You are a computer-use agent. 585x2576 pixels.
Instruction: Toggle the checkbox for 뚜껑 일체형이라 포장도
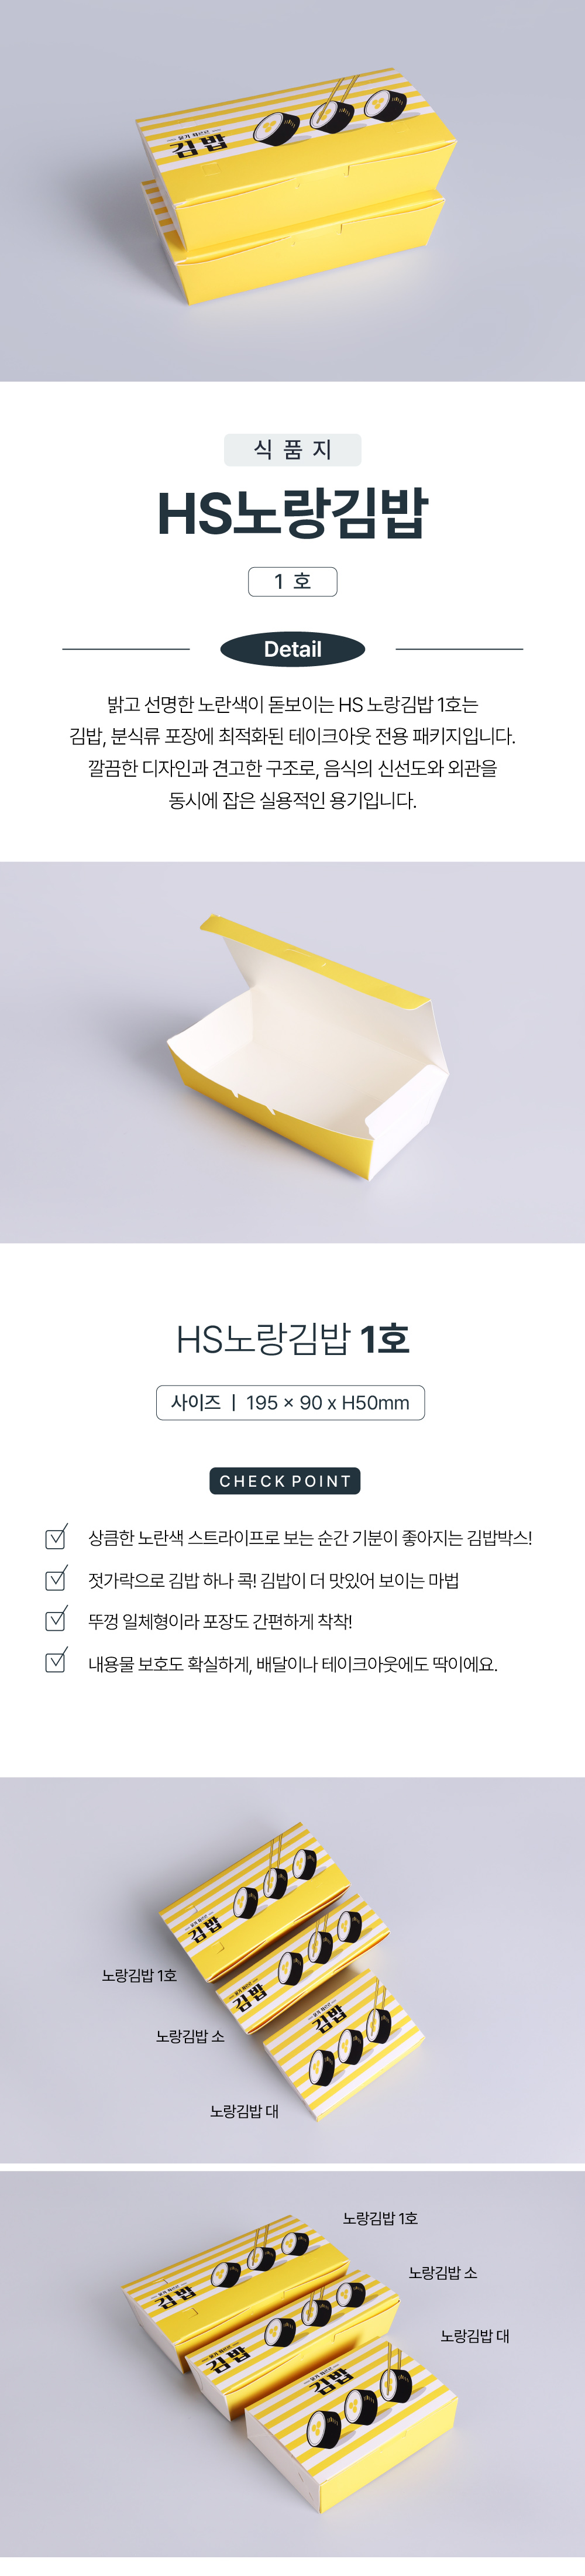[56, 1620]
